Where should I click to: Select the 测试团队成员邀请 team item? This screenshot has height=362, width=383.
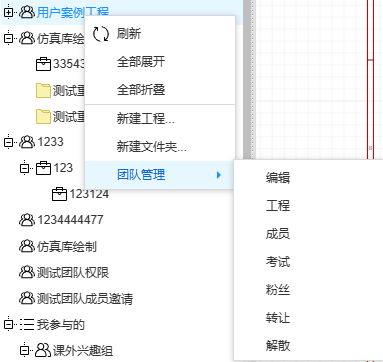[x=85, y=298]
